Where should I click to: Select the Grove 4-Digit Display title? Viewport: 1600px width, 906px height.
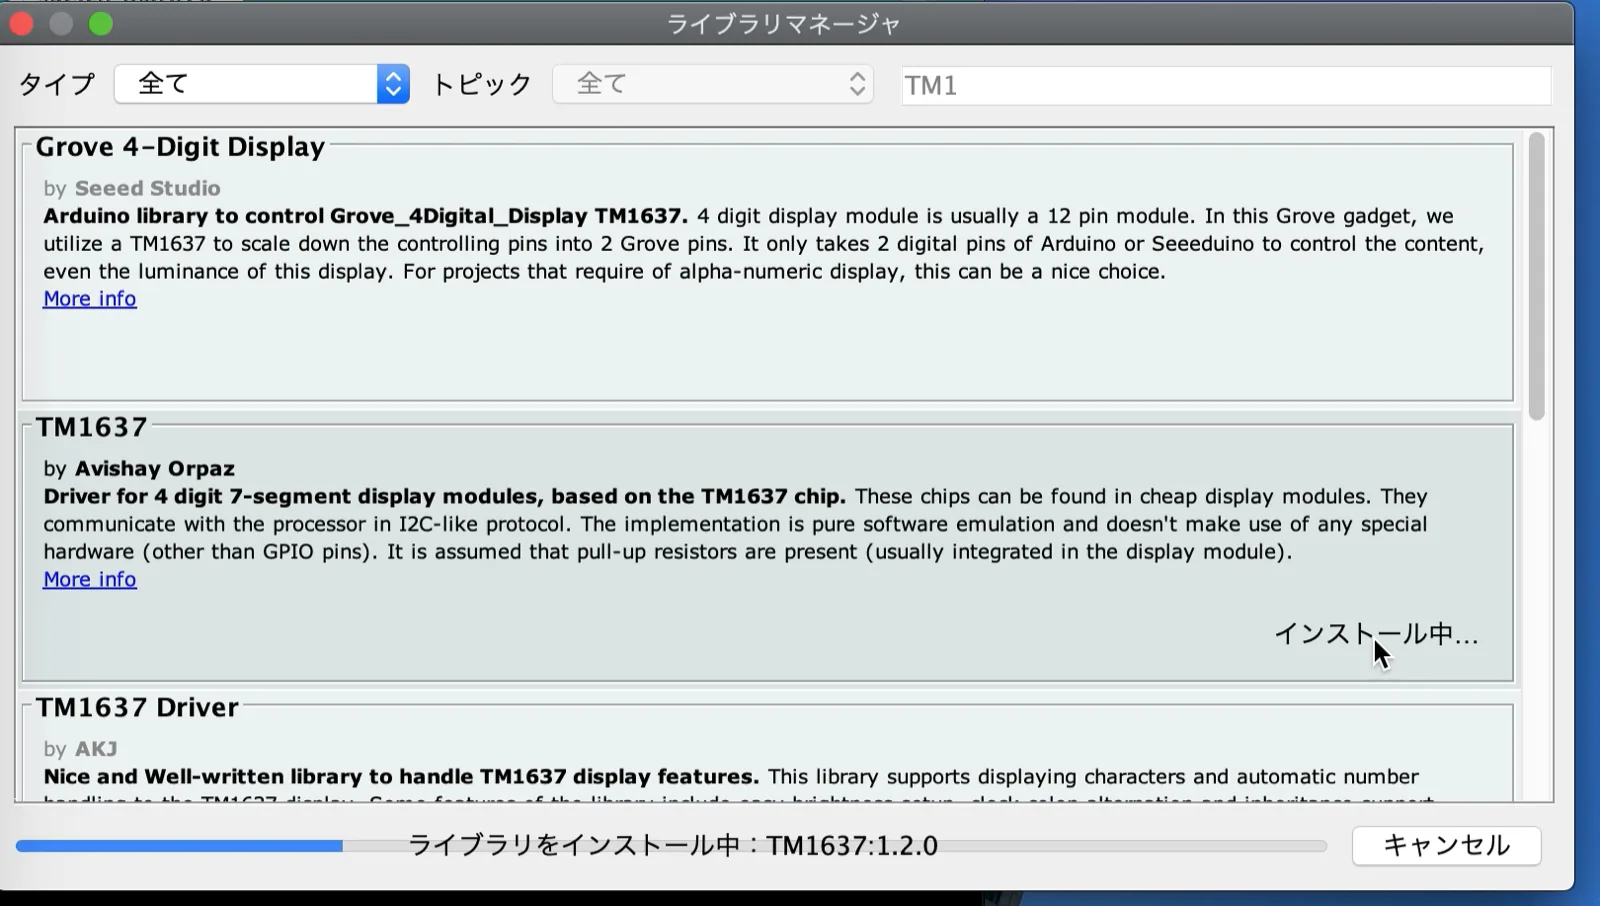(x=180, y=147)
